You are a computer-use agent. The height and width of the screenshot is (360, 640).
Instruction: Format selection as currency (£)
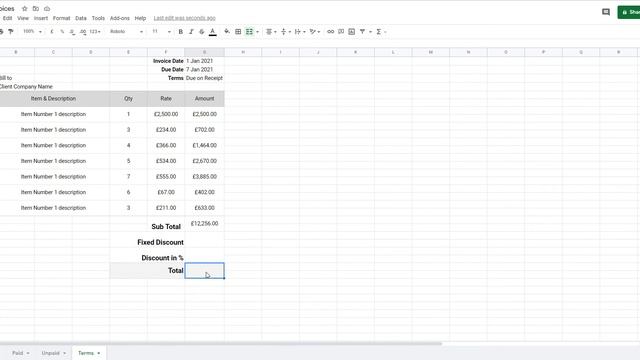coord(52,31)
